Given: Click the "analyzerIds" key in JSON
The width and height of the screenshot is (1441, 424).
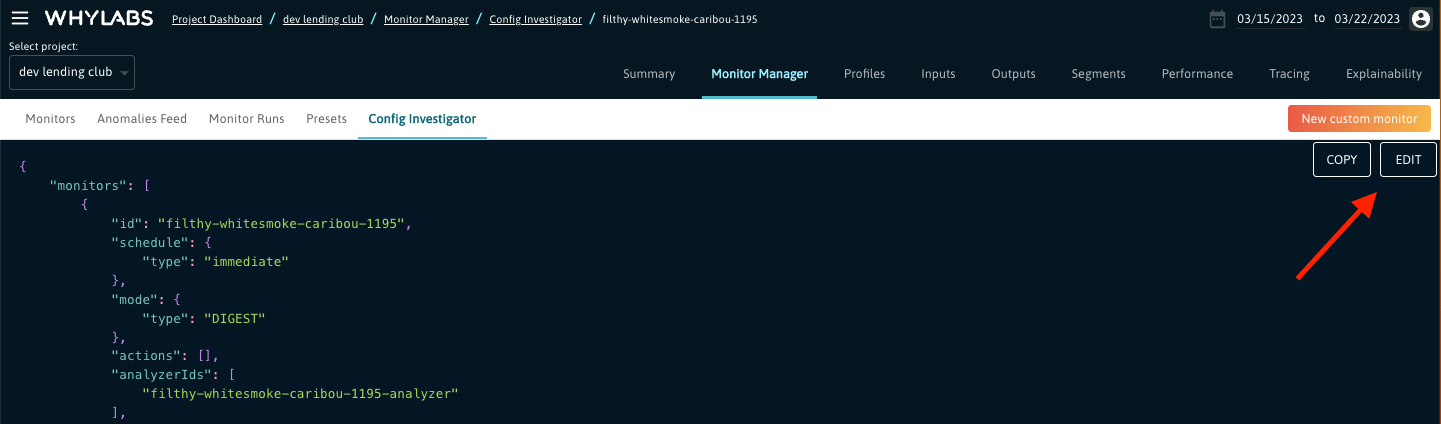Looking at the screenshot, I should (x=161, y=375).
